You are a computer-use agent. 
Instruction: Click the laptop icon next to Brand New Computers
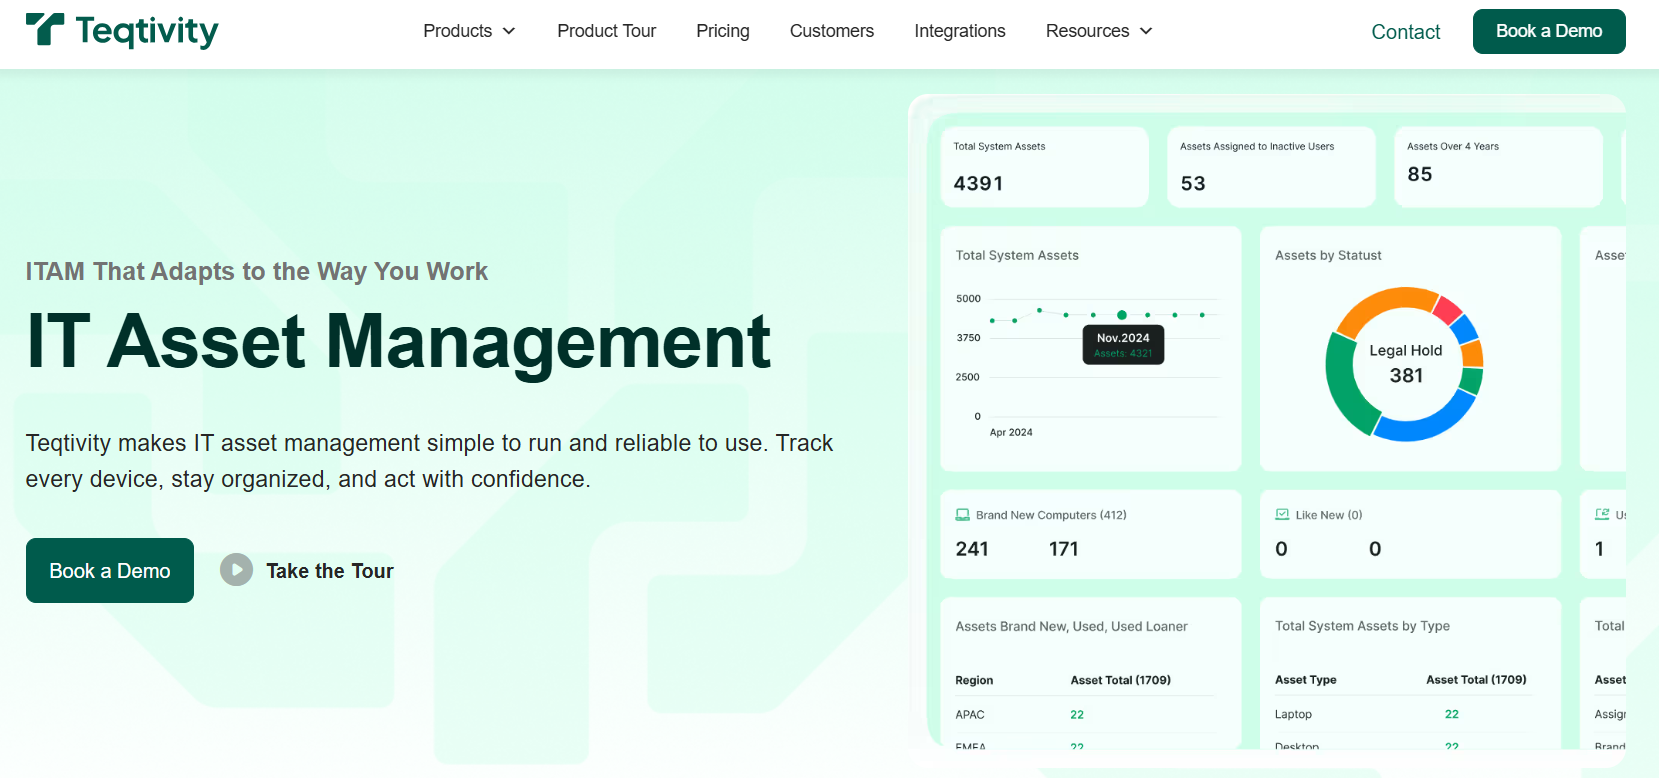(x=962, y=515)
